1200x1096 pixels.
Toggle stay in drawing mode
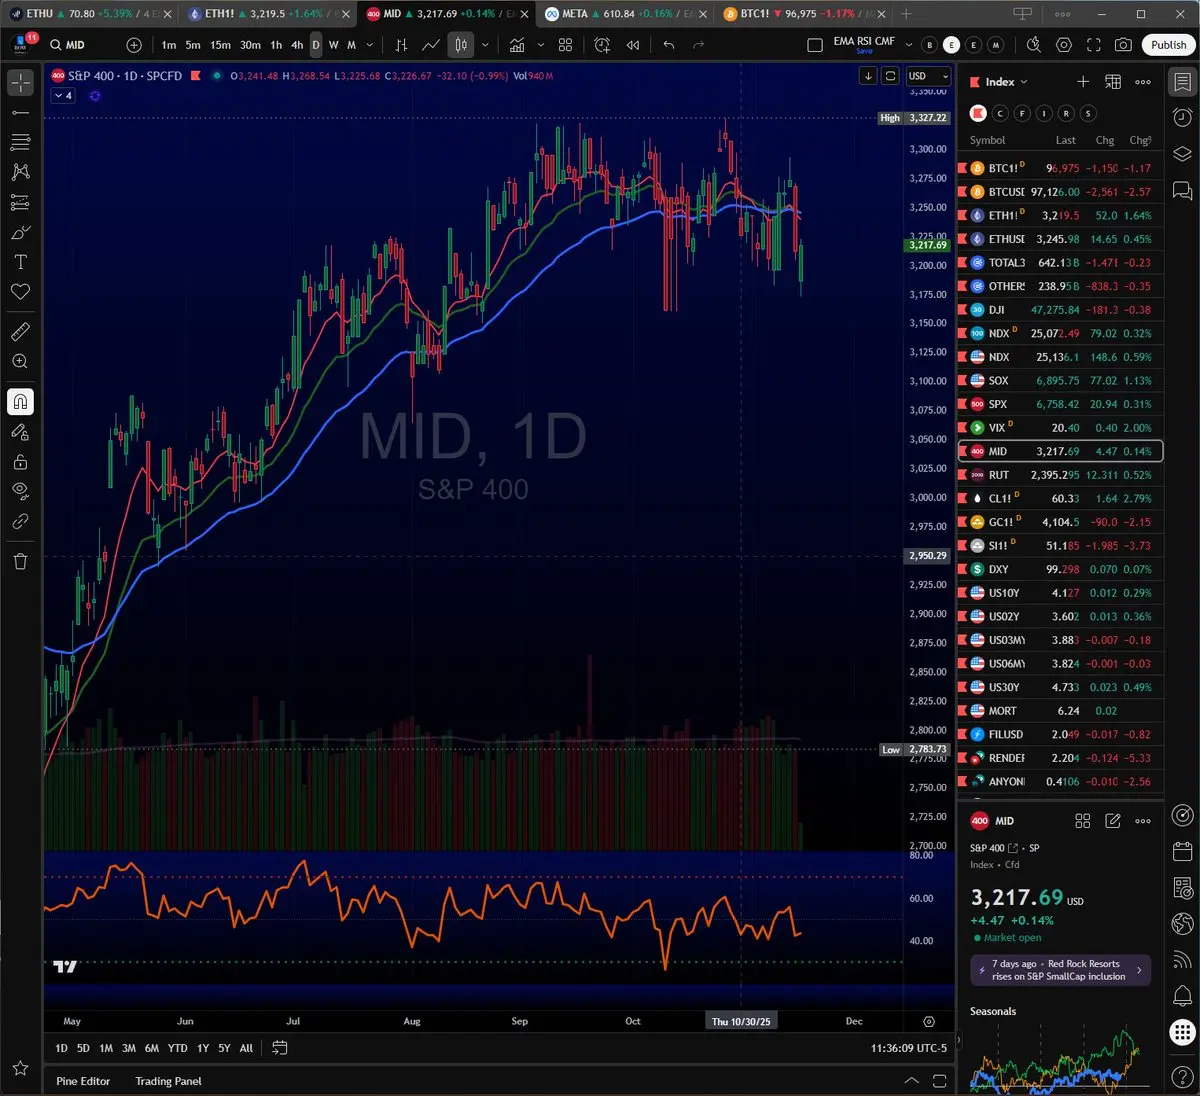pos(20,432)
